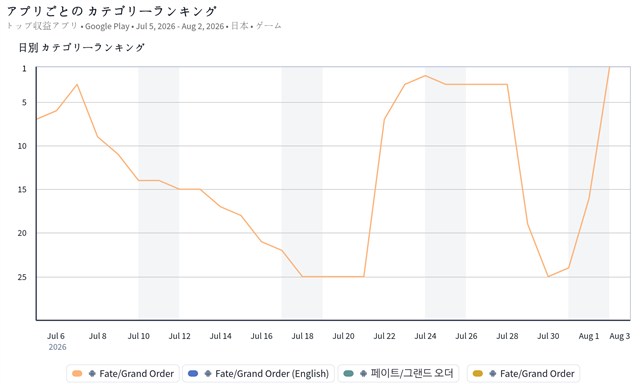Click the Jul 22 x-axis label

pos(384,336)
